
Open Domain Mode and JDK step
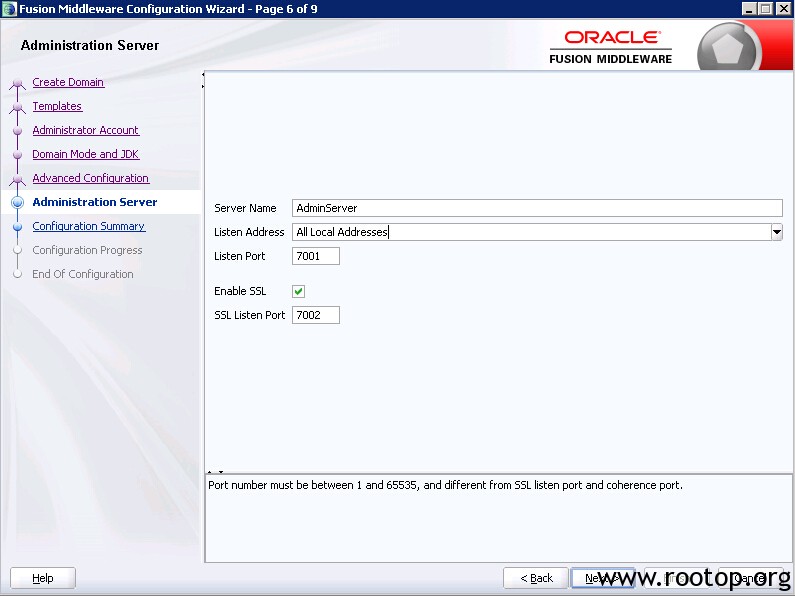[x=86, y=154]
